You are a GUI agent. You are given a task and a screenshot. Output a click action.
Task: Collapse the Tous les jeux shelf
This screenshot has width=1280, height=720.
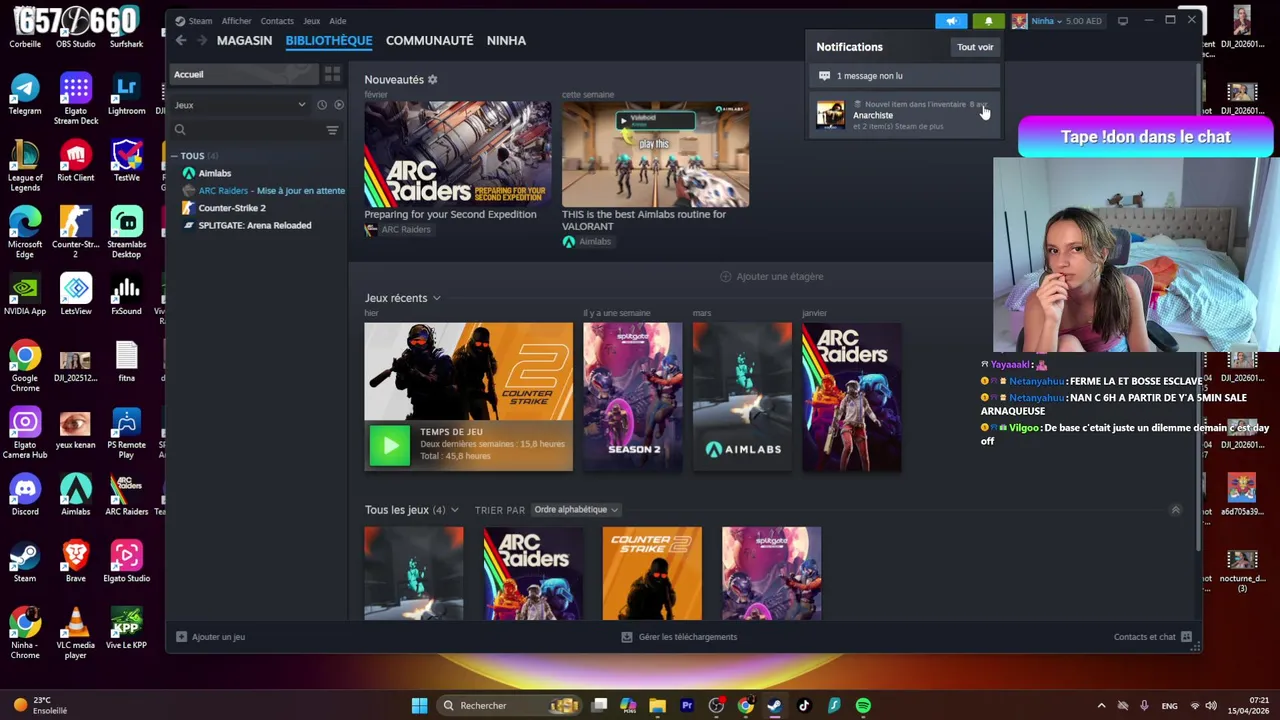(1175, 510)
